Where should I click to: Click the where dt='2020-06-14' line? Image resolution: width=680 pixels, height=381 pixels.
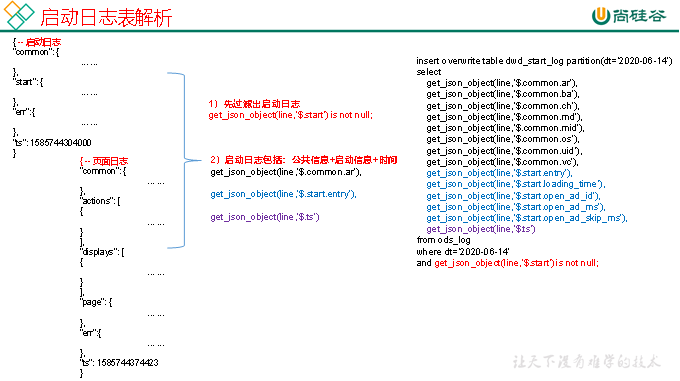[x=463, y=252]
